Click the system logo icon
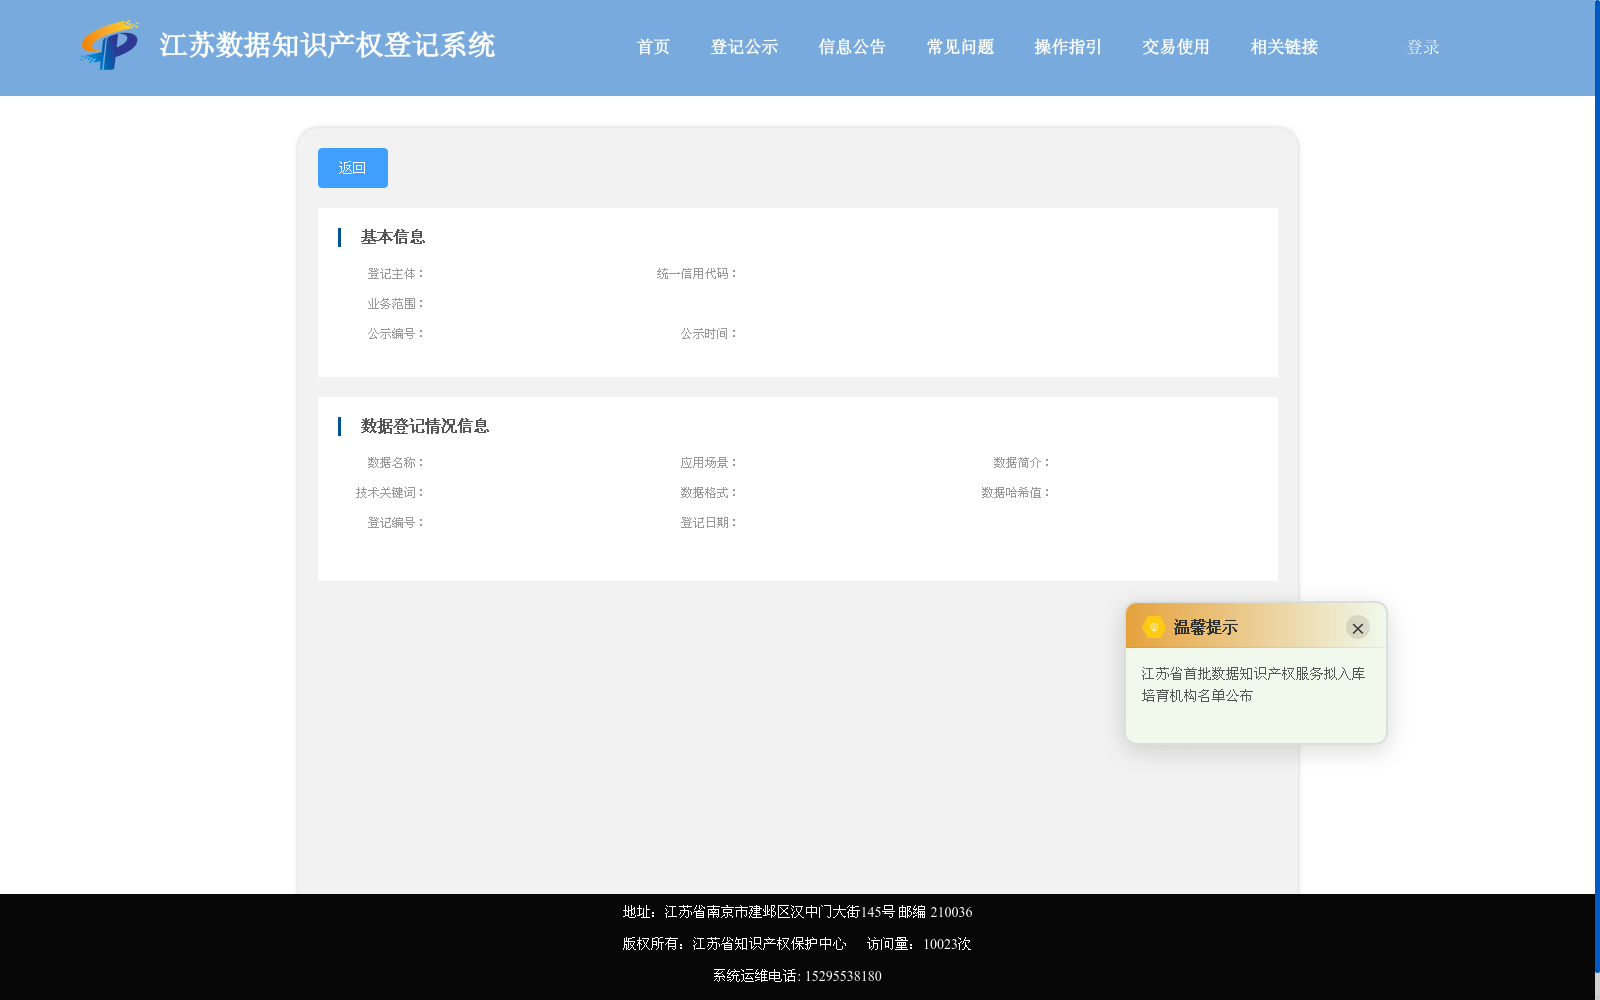This screenshot has width=1600, height=1000. (x=109, y=45)
